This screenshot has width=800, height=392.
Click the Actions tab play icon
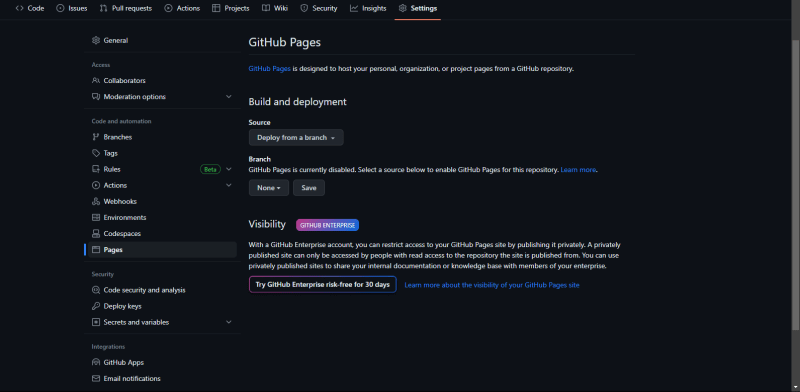click(x=168, y=8)
